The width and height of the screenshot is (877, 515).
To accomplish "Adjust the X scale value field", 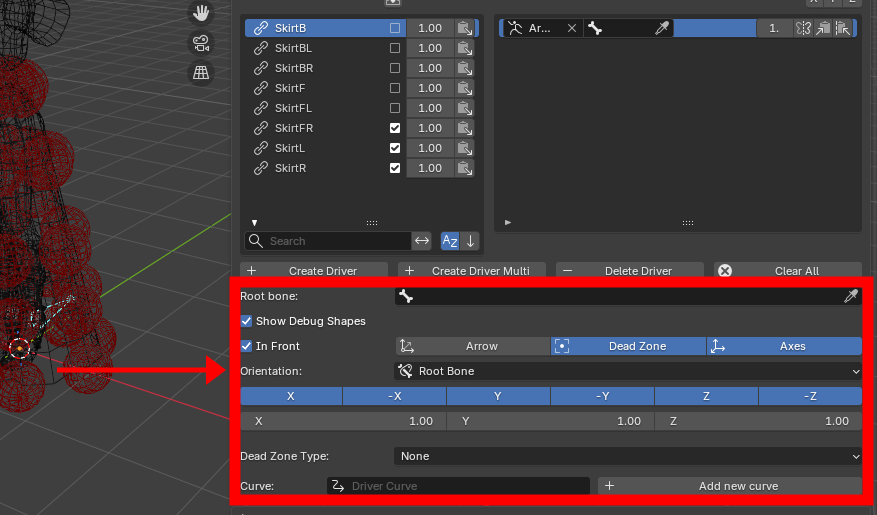I will [343, 421].
